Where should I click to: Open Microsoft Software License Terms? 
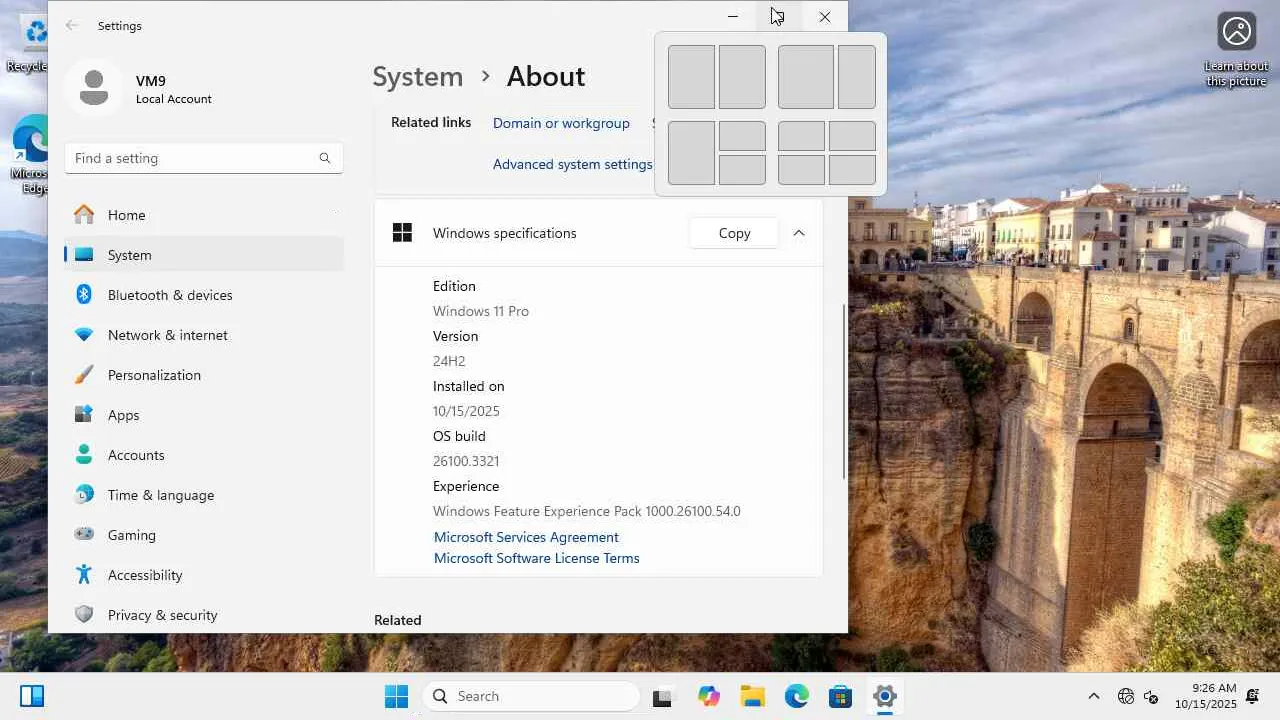click(536, 558)
